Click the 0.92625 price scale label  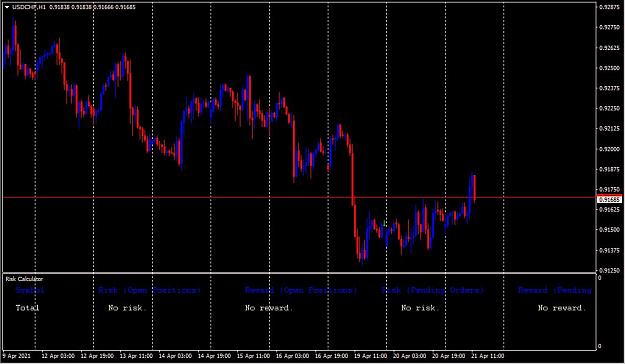[610, 47]
